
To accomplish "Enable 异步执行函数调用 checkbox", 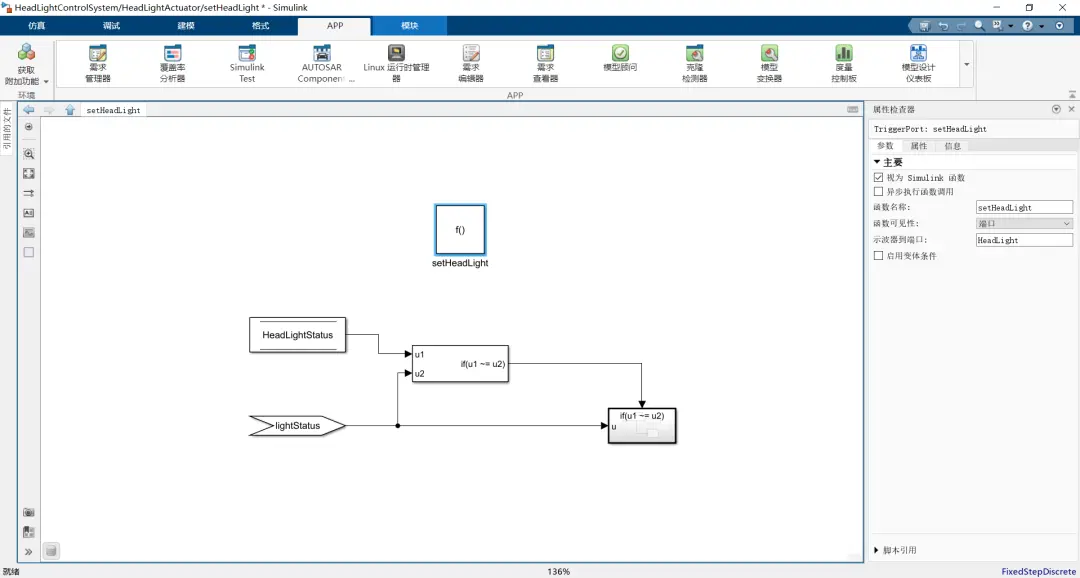I will coord(878,192).
